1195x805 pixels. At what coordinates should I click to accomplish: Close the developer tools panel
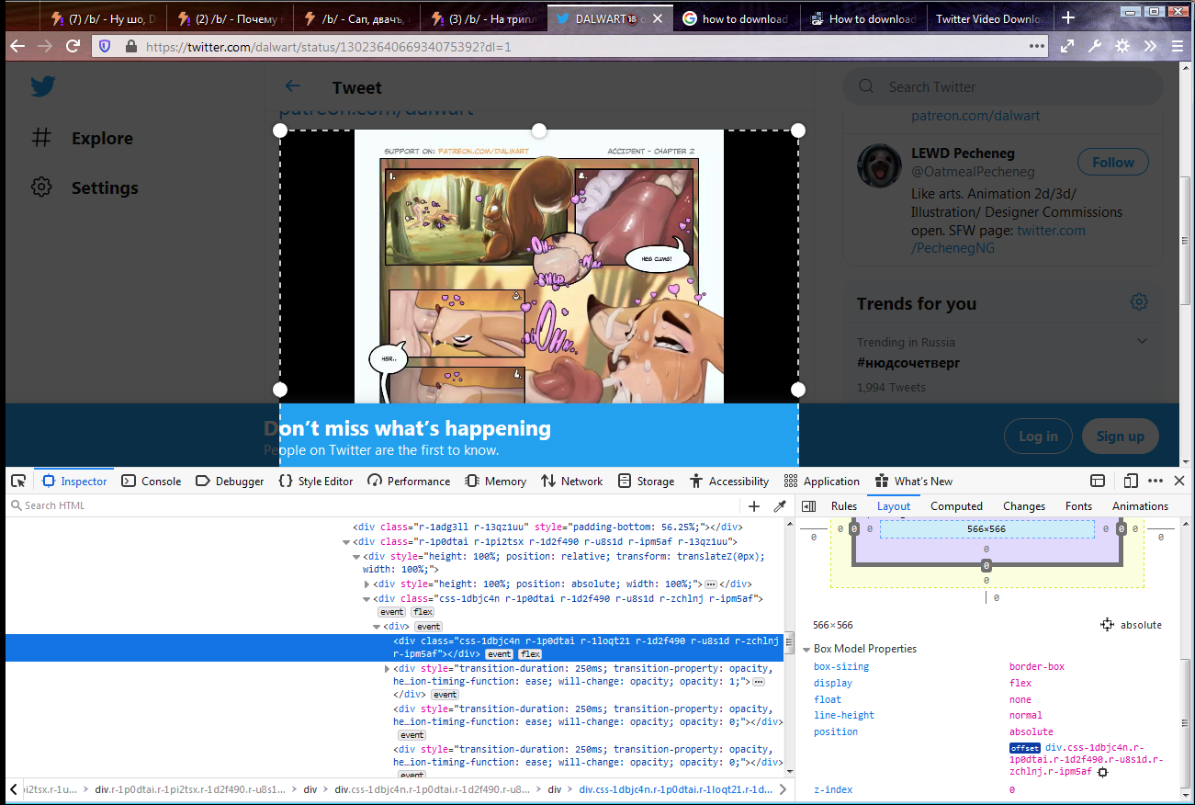pos(1179,481)
